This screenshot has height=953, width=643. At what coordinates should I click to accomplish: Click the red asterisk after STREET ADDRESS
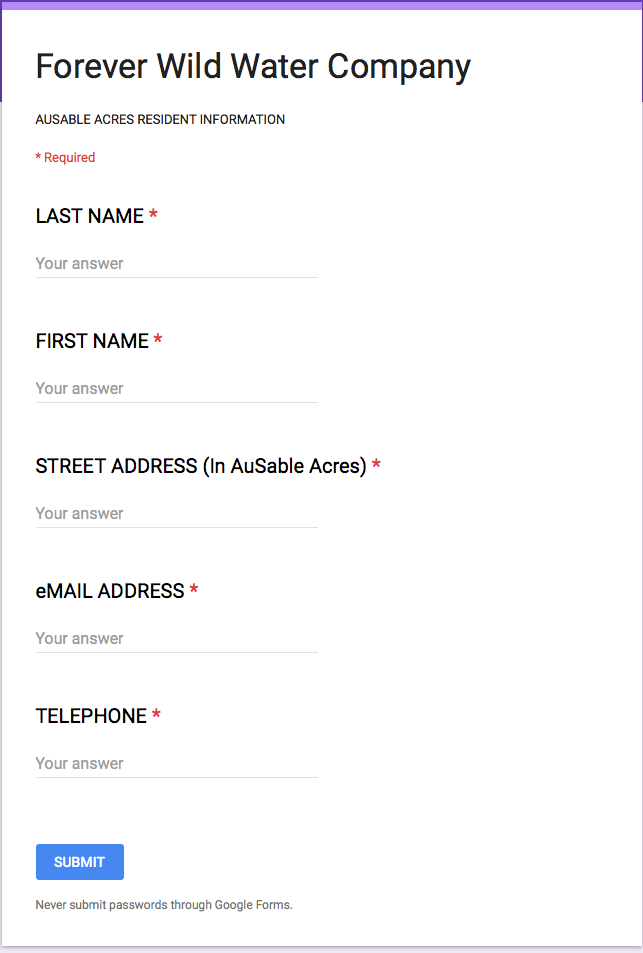[376, 465]
